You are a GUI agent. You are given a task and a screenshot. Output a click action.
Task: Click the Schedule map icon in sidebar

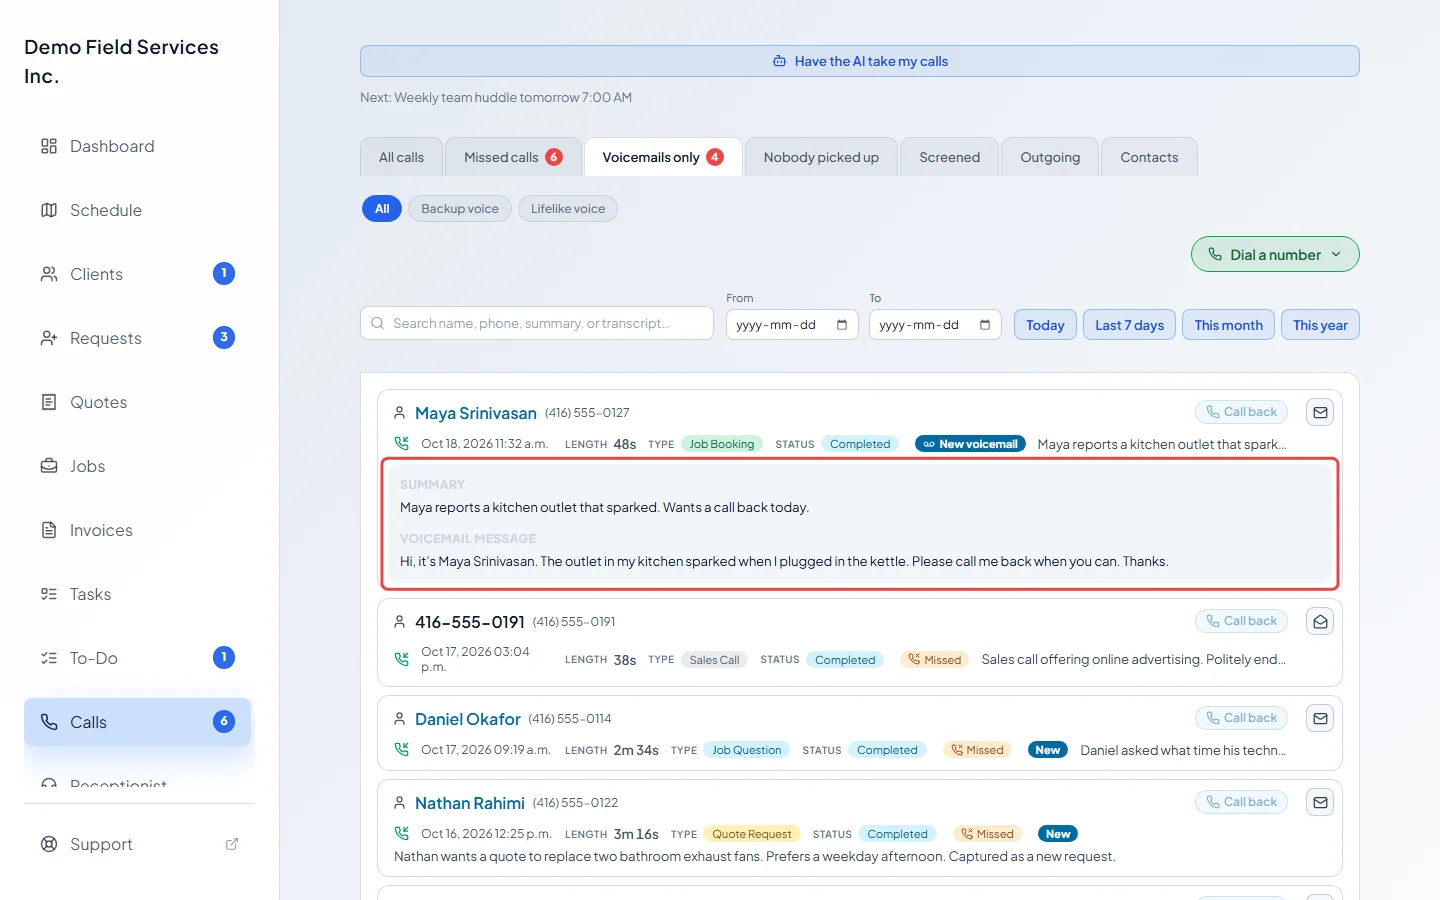49,210
